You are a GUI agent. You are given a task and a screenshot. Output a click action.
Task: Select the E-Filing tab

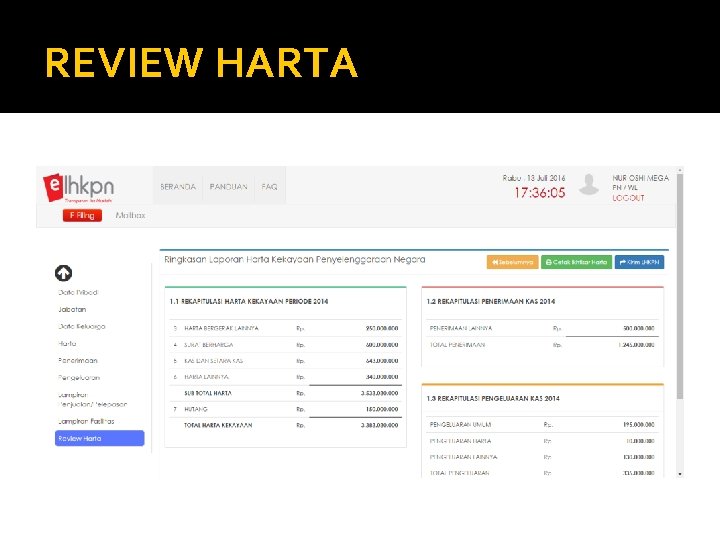tap(82, 215)
